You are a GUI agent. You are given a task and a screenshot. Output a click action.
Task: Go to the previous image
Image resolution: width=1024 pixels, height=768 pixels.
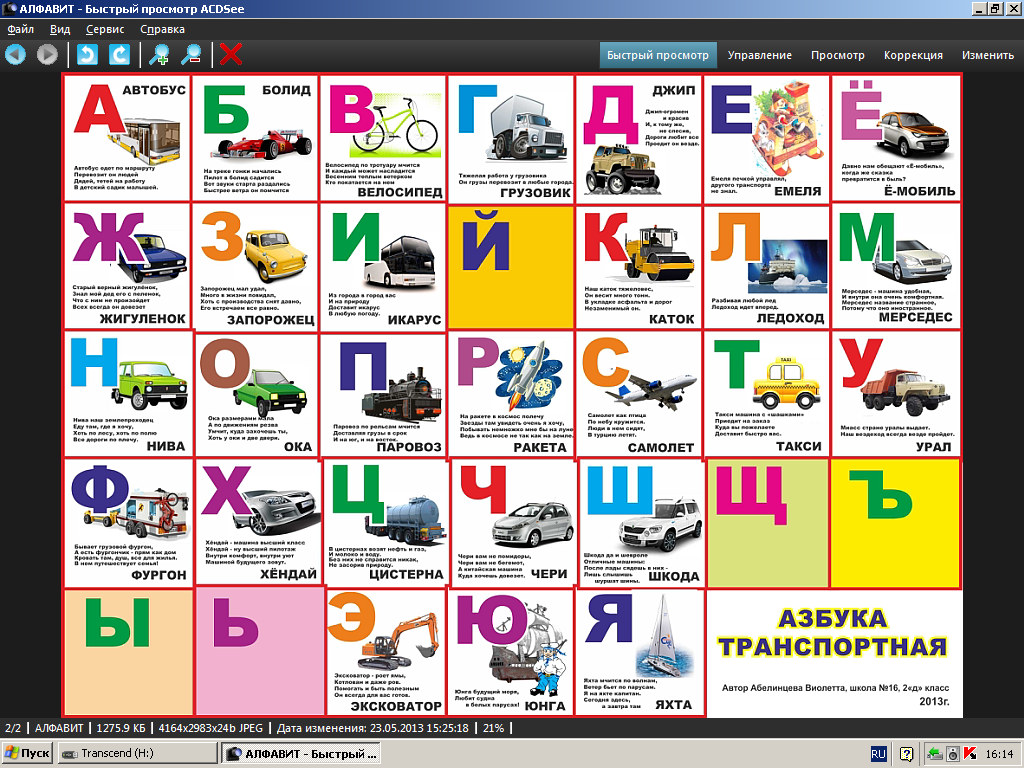tap(15, 54)
